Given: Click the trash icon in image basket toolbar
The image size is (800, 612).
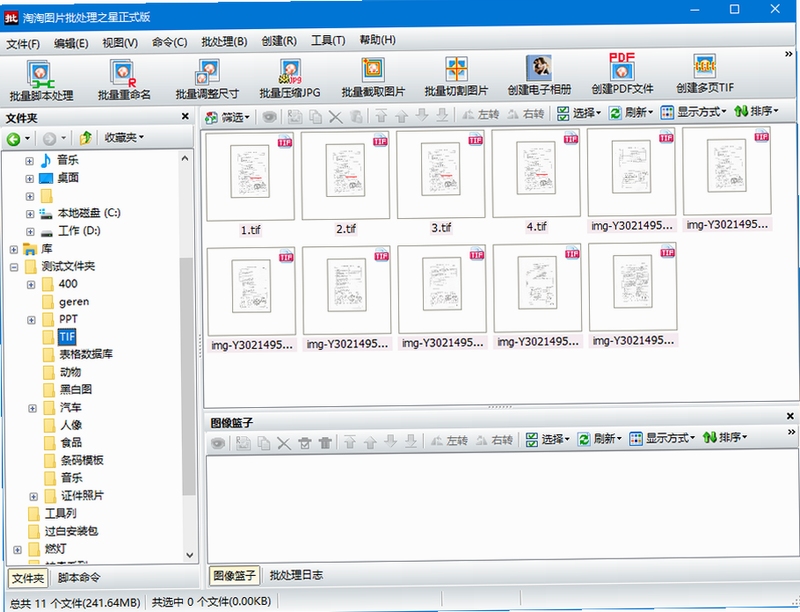Looking at the screenshot, I should click(x=325, y=443).
